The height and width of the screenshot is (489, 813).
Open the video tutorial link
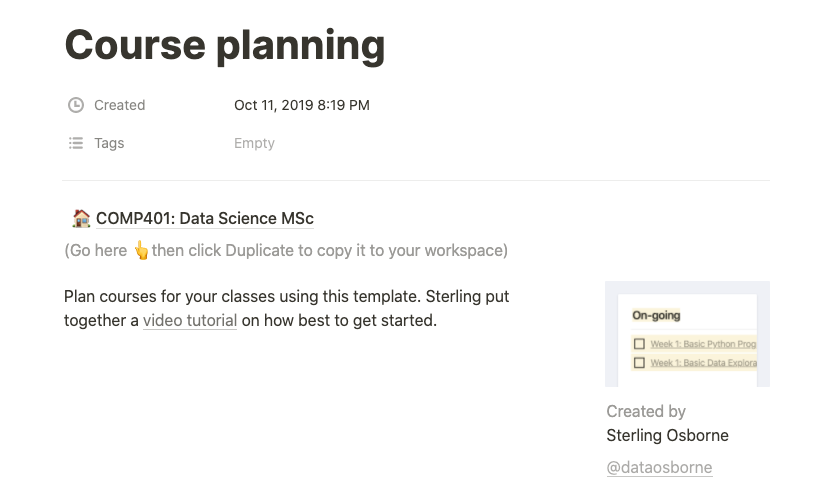pyautogui.click(x=190, y=321)
